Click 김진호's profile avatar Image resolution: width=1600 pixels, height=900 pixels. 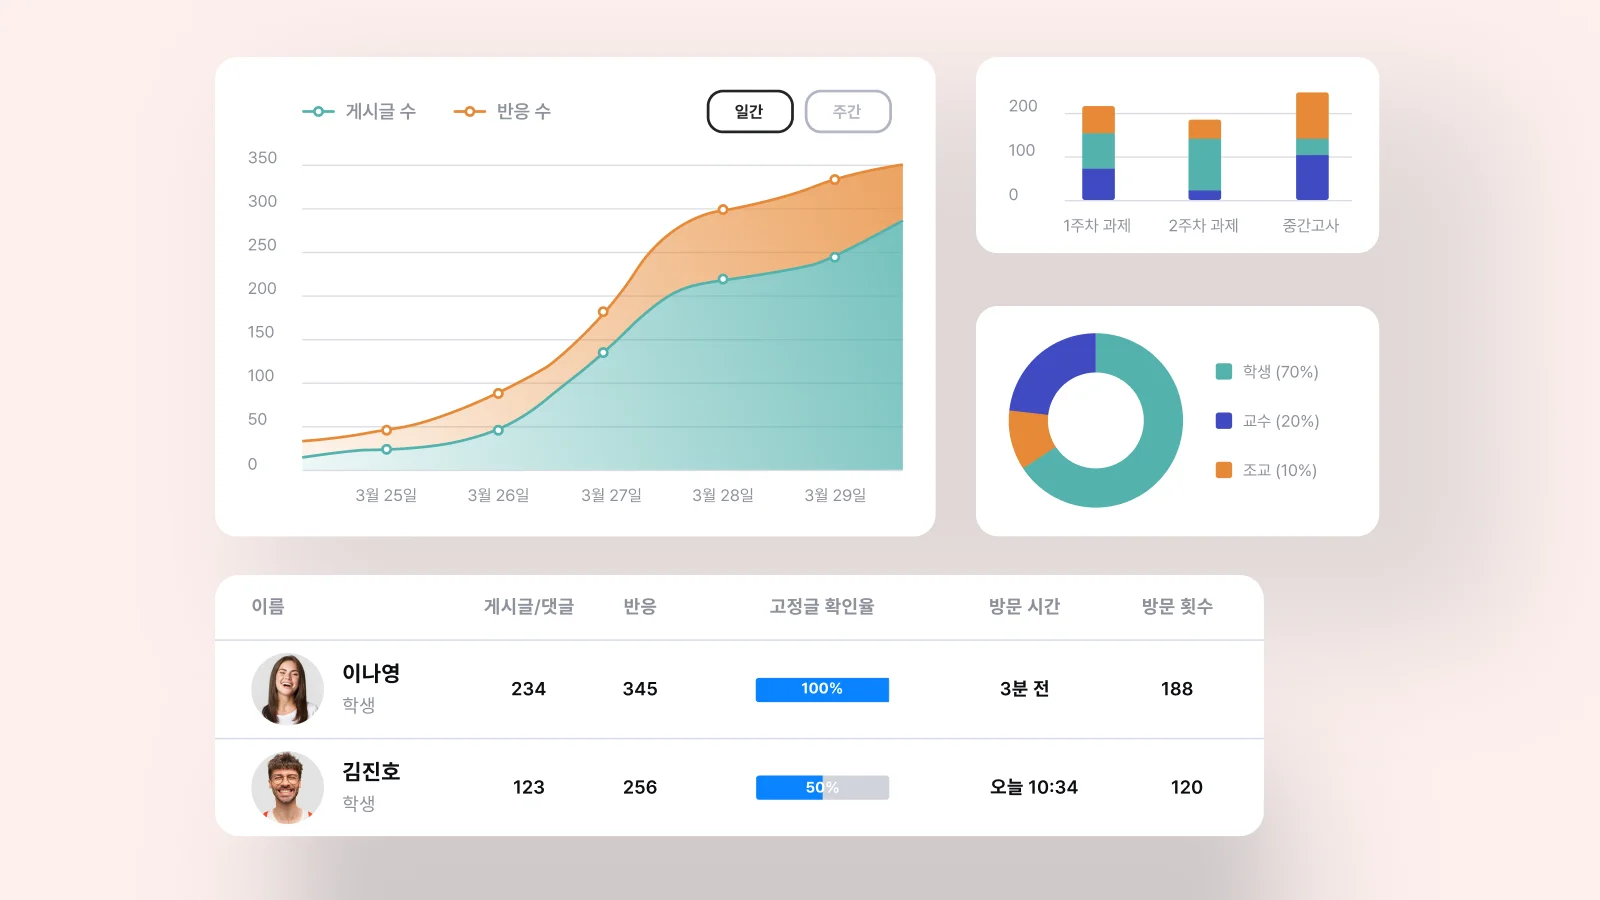(x=287, y=787)
